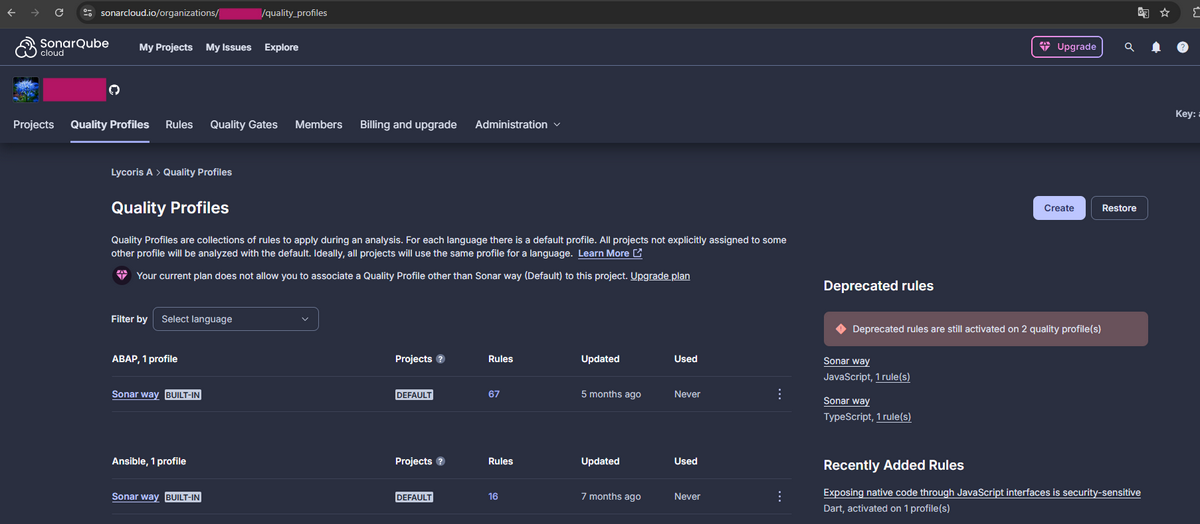Bookmark this page with the star icon
1200x524 pixels.
pyautogui.click(x=1165, y=13)
